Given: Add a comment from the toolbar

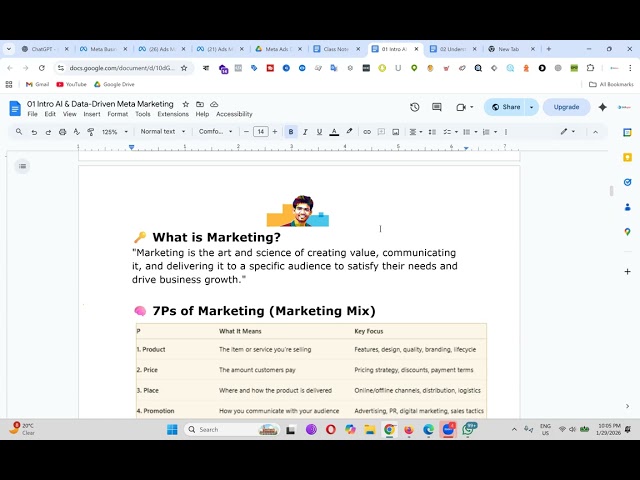Looking at the screenshot, I should [381, 131].
